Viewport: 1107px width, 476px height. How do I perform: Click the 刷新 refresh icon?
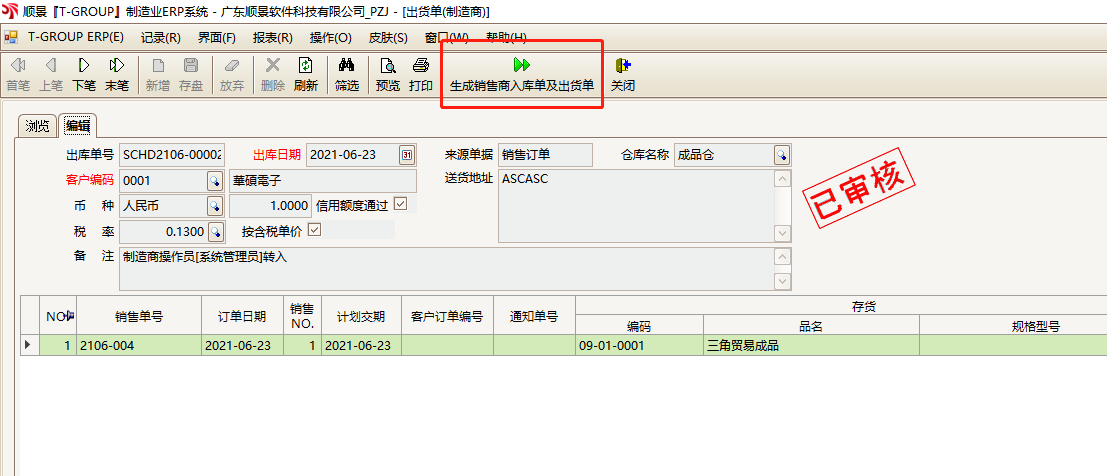(306, 74)
